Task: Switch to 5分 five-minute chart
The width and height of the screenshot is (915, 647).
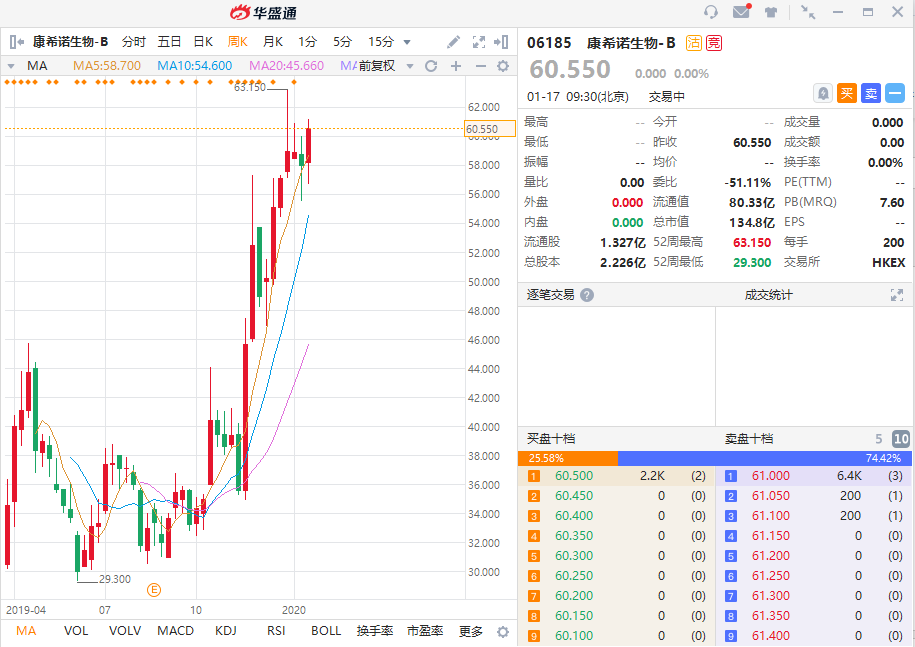Action: pos(343,42)
